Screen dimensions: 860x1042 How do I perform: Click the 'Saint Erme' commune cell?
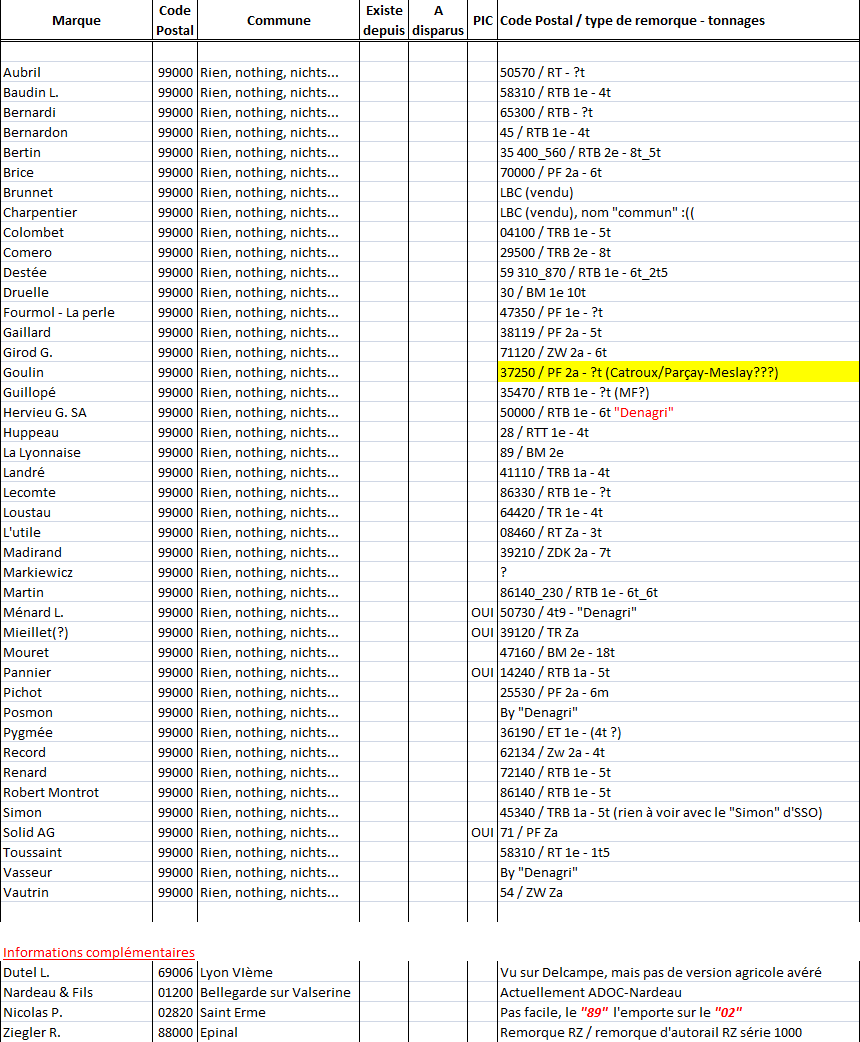point(278,1011)
